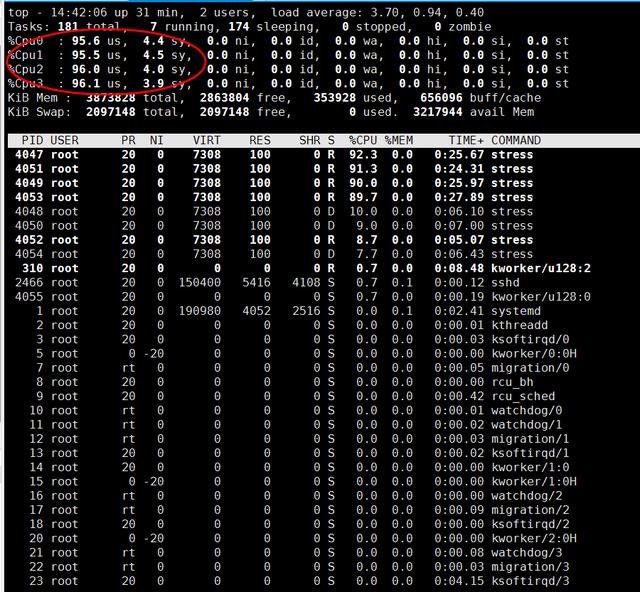This screenshot has height=592, width=640.
Task: Click the rcu_bh command name
Action: pyautogui.click(x=512, y=382)
